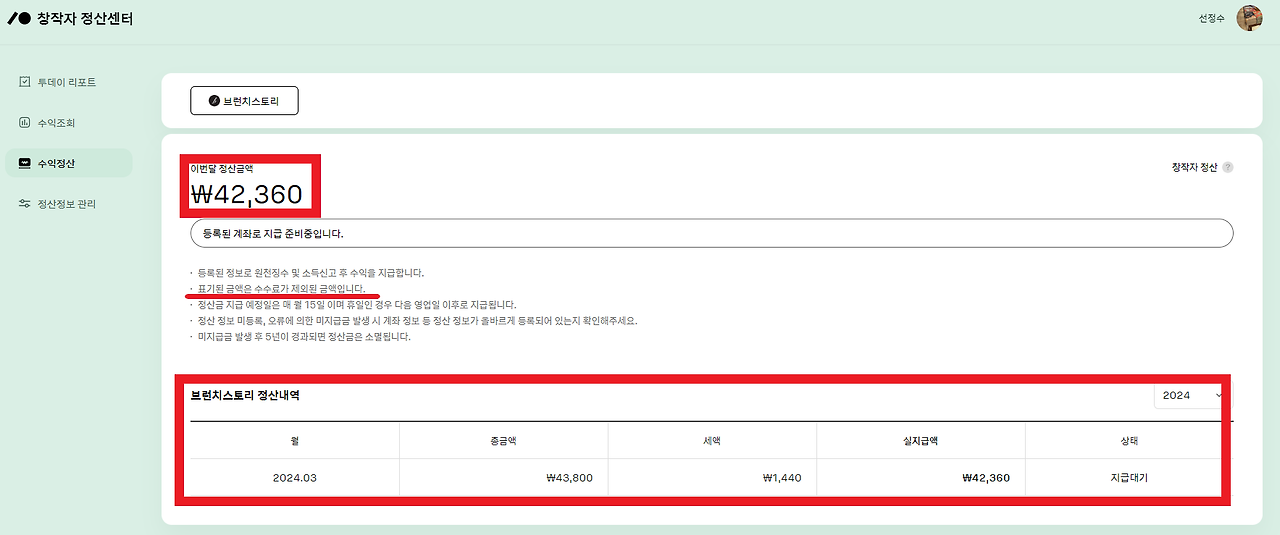Click the 표기된 금액은 수수료가 제외된 금액입니다 note
This screenshot has width=1280, height=535.
(x=282, y=288)
